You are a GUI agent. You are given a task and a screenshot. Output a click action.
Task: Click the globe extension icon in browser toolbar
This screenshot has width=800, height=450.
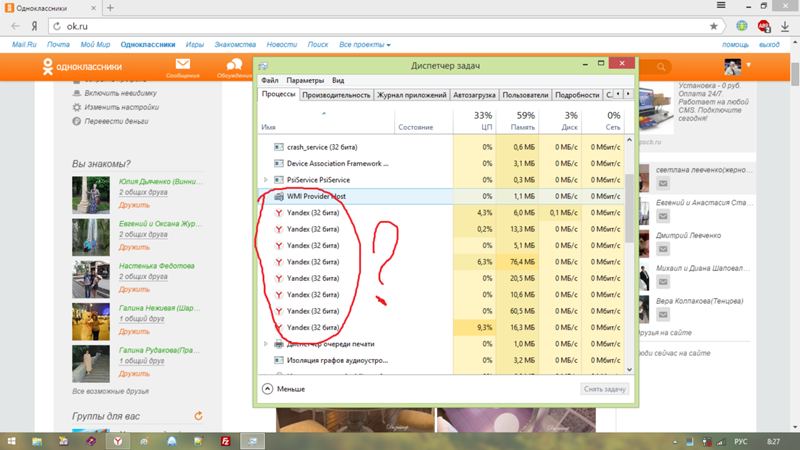(741, 26)
